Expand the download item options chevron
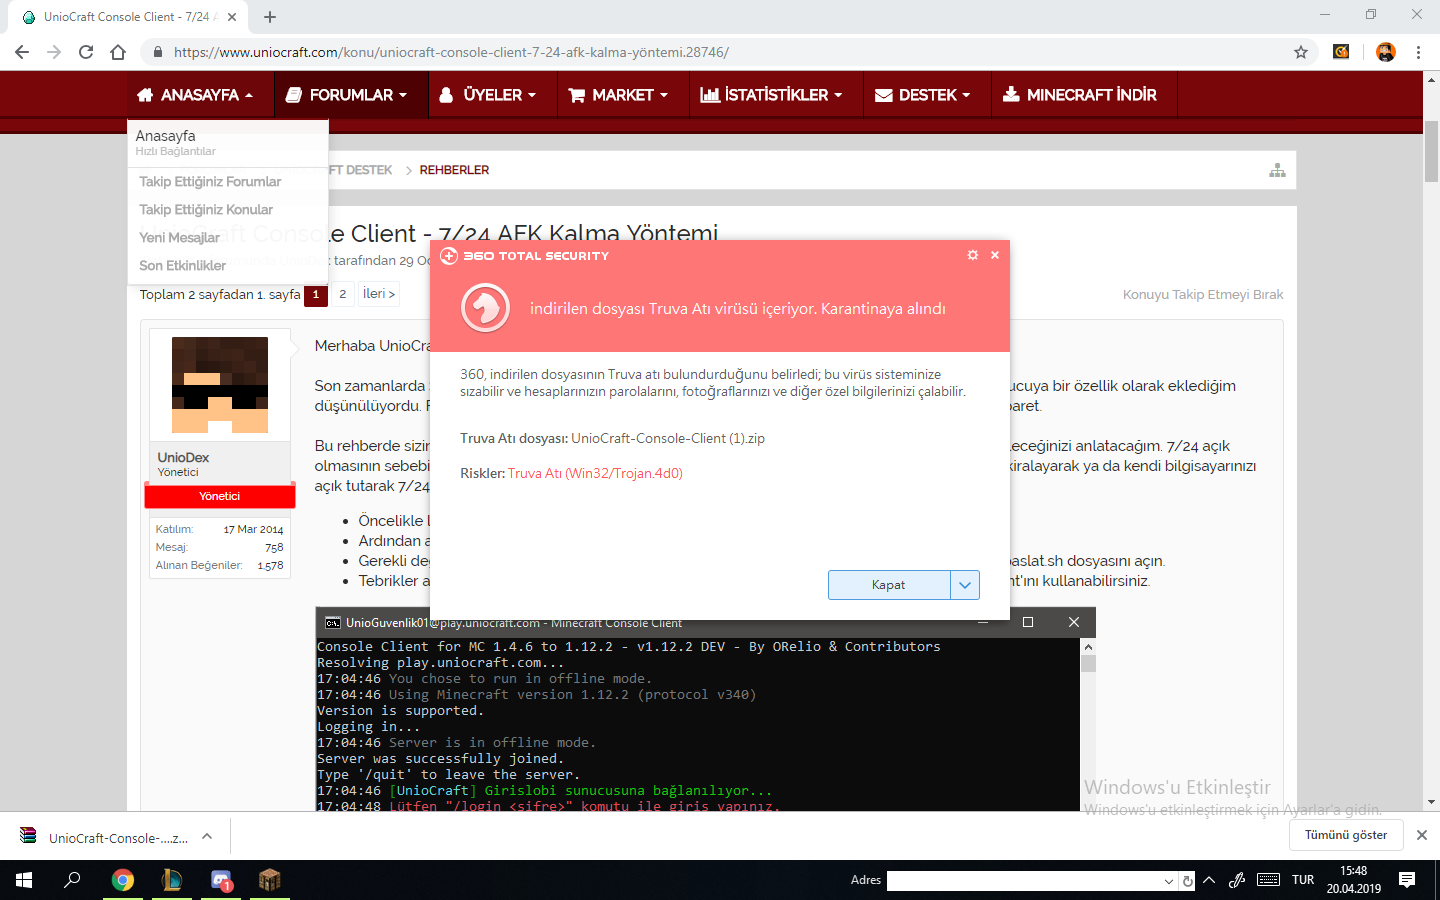Viewport: 1440px width, 900px height. tap(207, 836)
